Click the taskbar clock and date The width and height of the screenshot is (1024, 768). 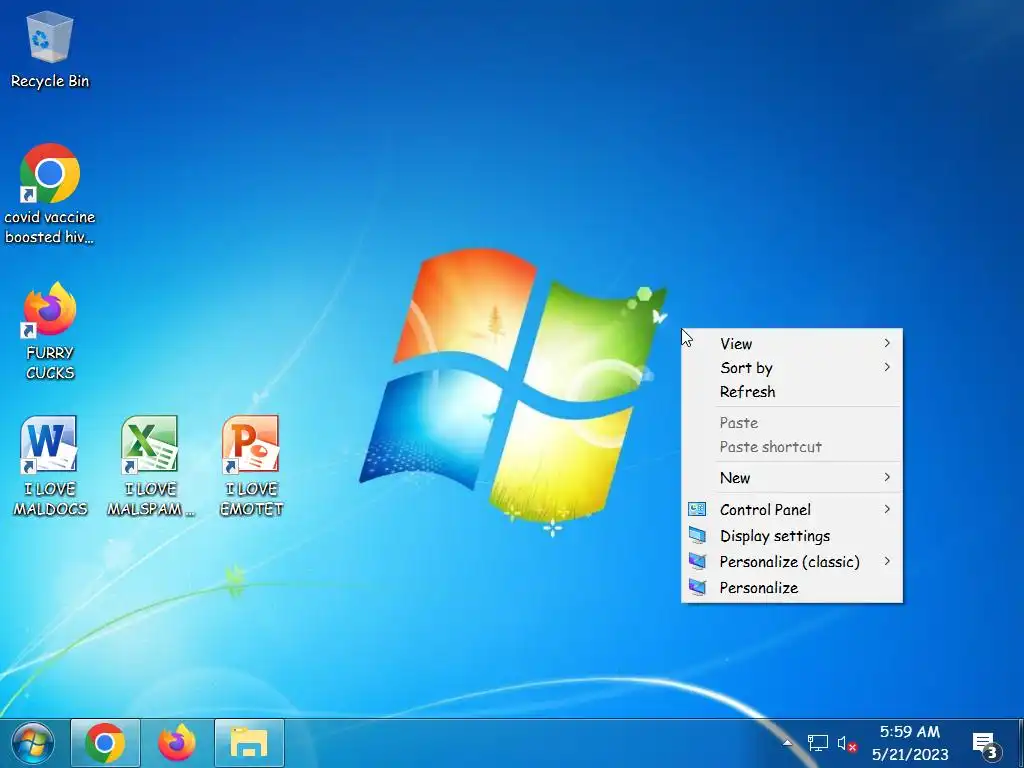[910, 743]
